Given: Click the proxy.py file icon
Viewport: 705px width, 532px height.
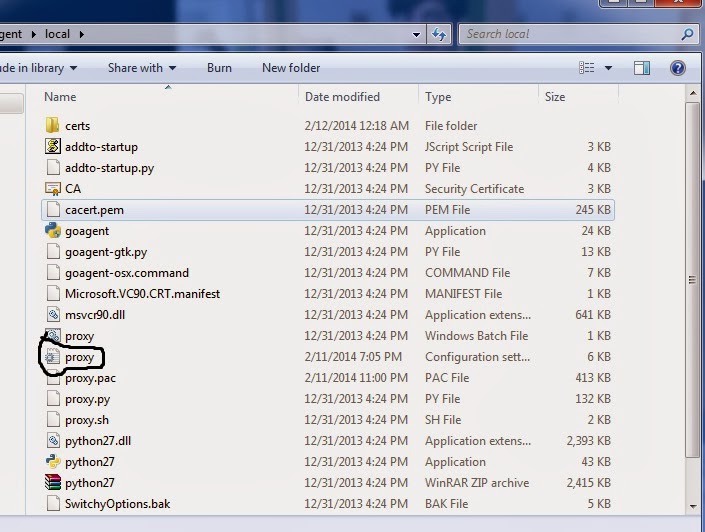Looking at the screenshot, I should tap(53, 399).
